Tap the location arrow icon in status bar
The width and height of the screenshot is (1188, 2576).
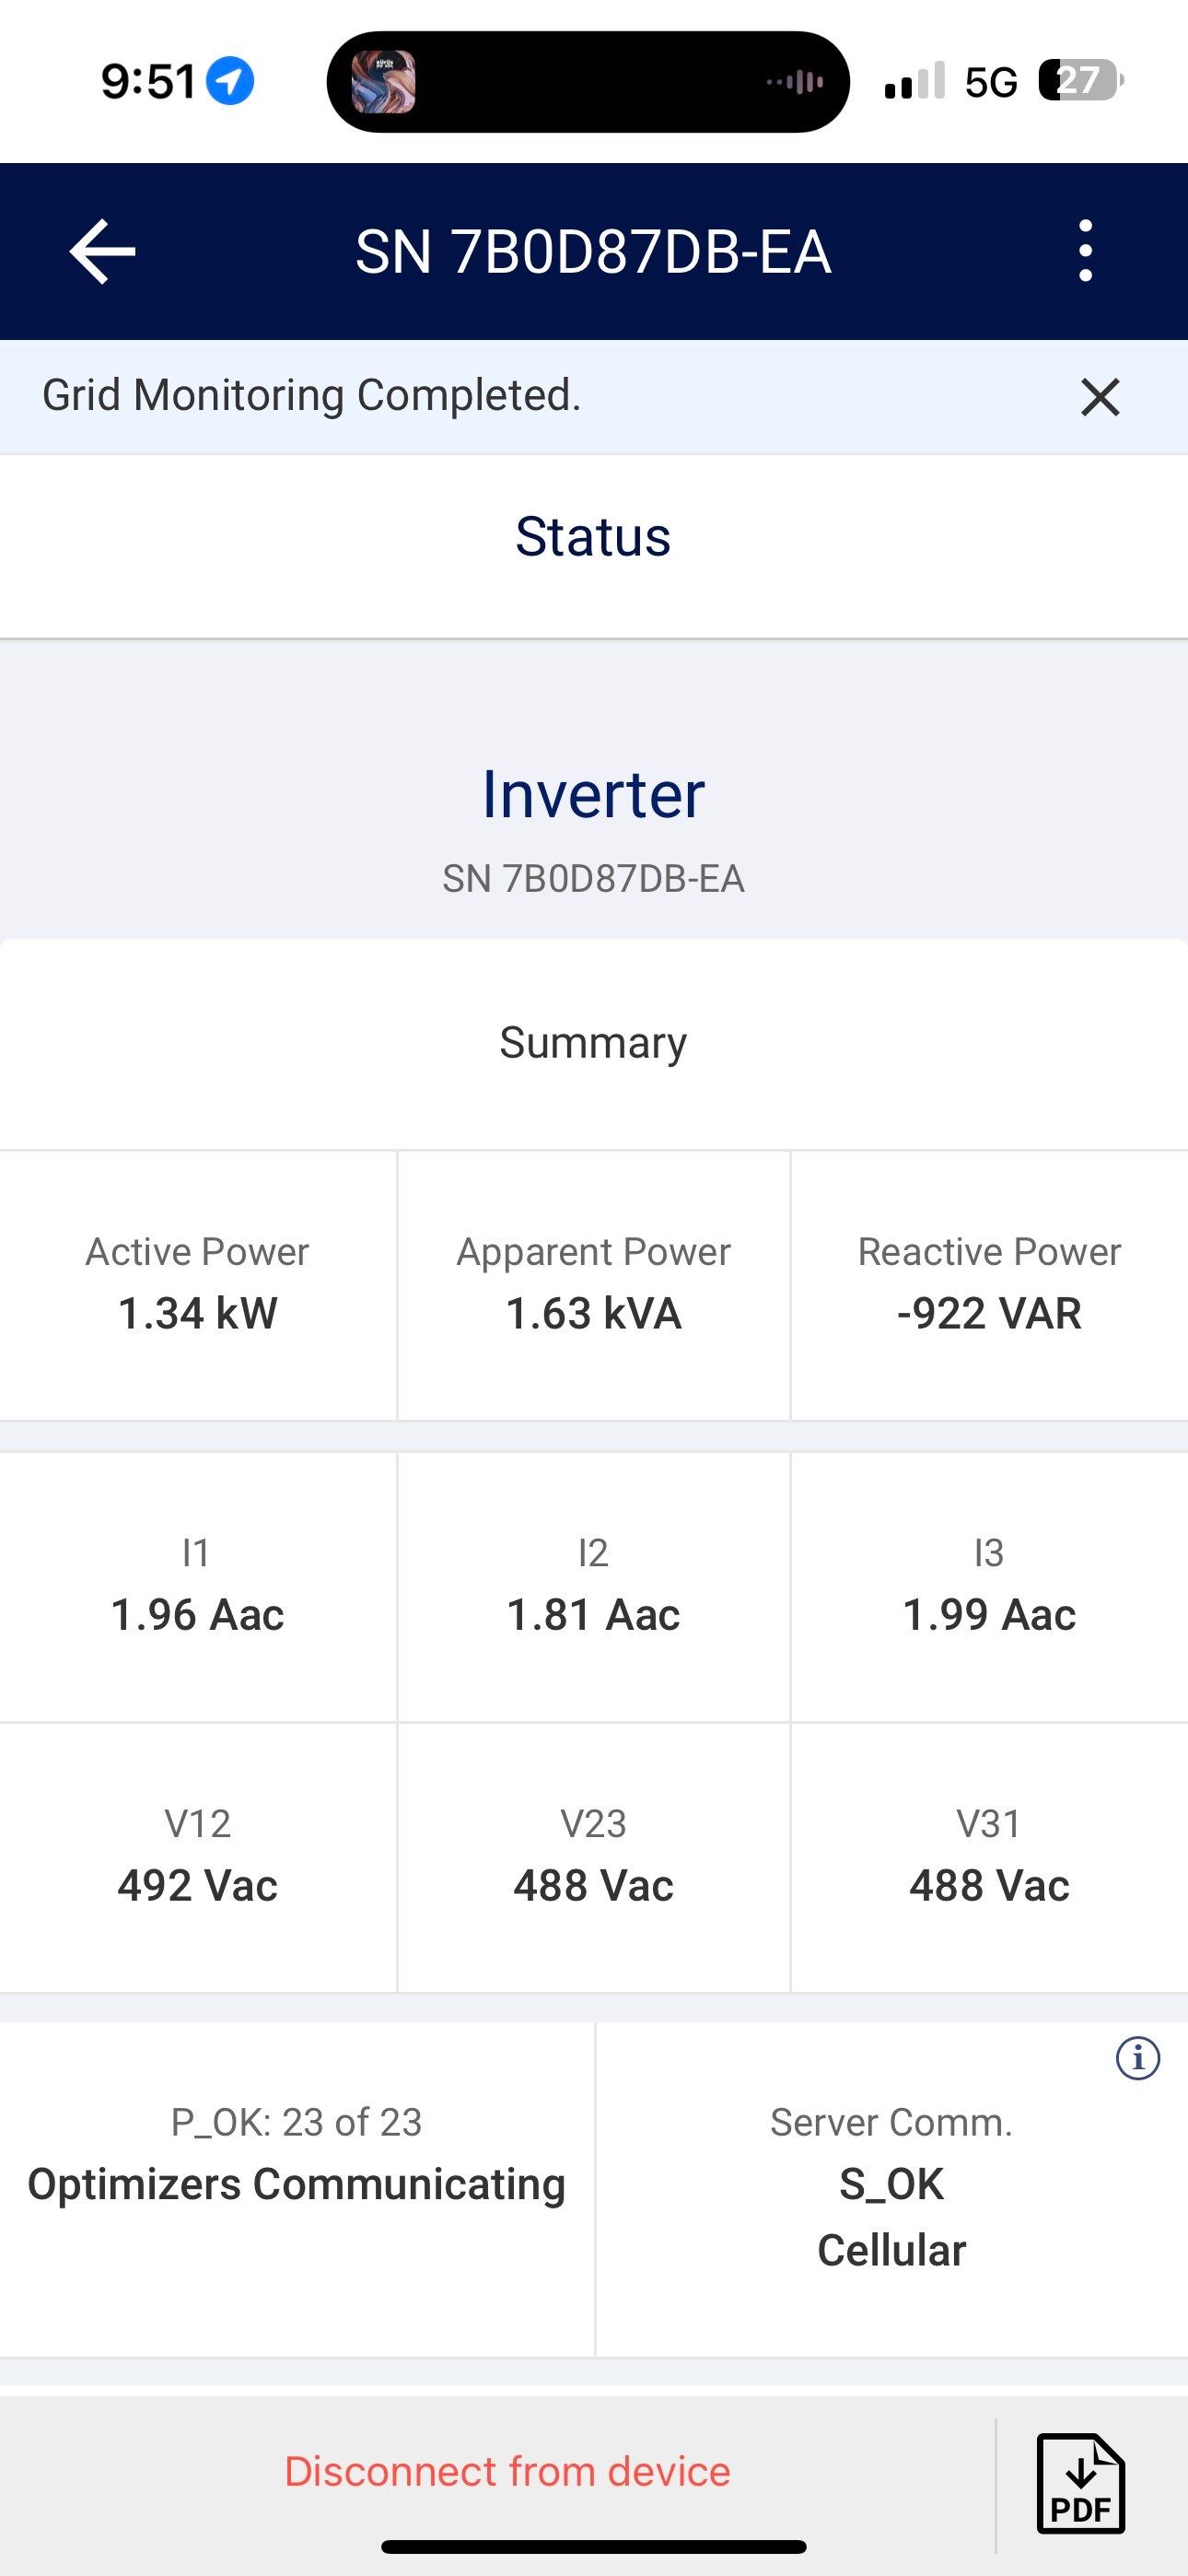[x=230, y=81]
